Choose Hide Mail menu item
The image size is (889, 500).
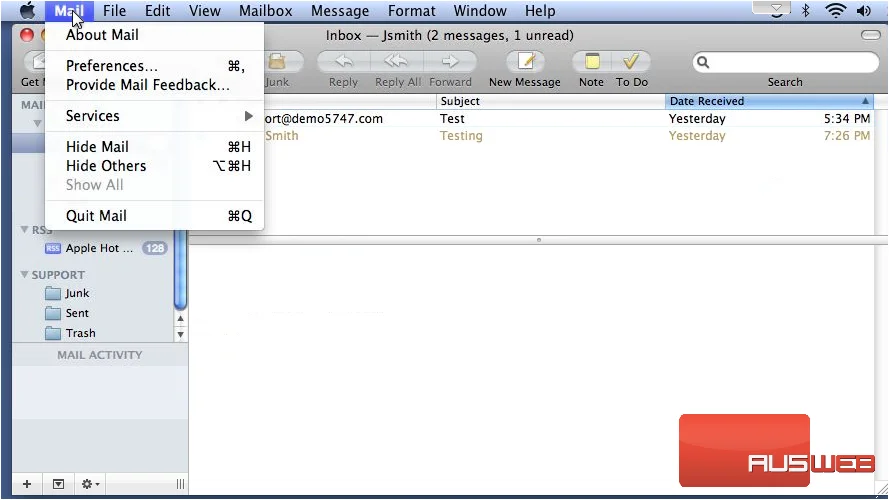click(x=154, y=147)
